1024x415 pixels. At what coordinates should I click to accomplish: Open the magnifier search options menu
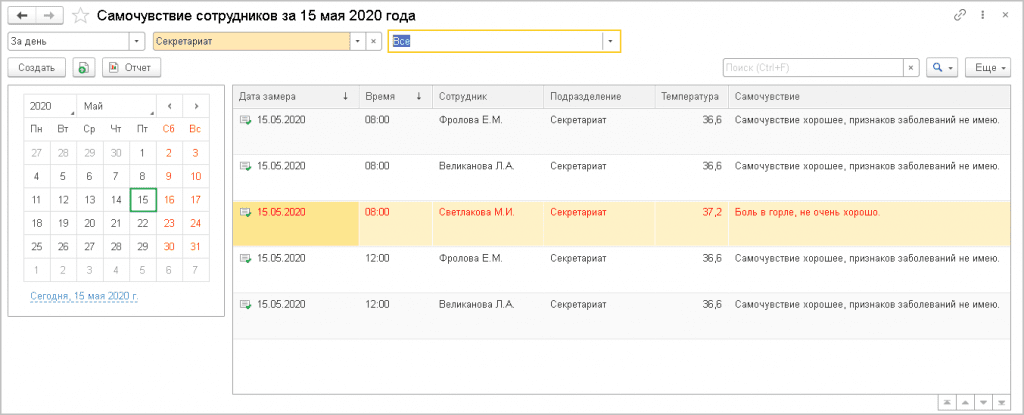click(942, 67)
